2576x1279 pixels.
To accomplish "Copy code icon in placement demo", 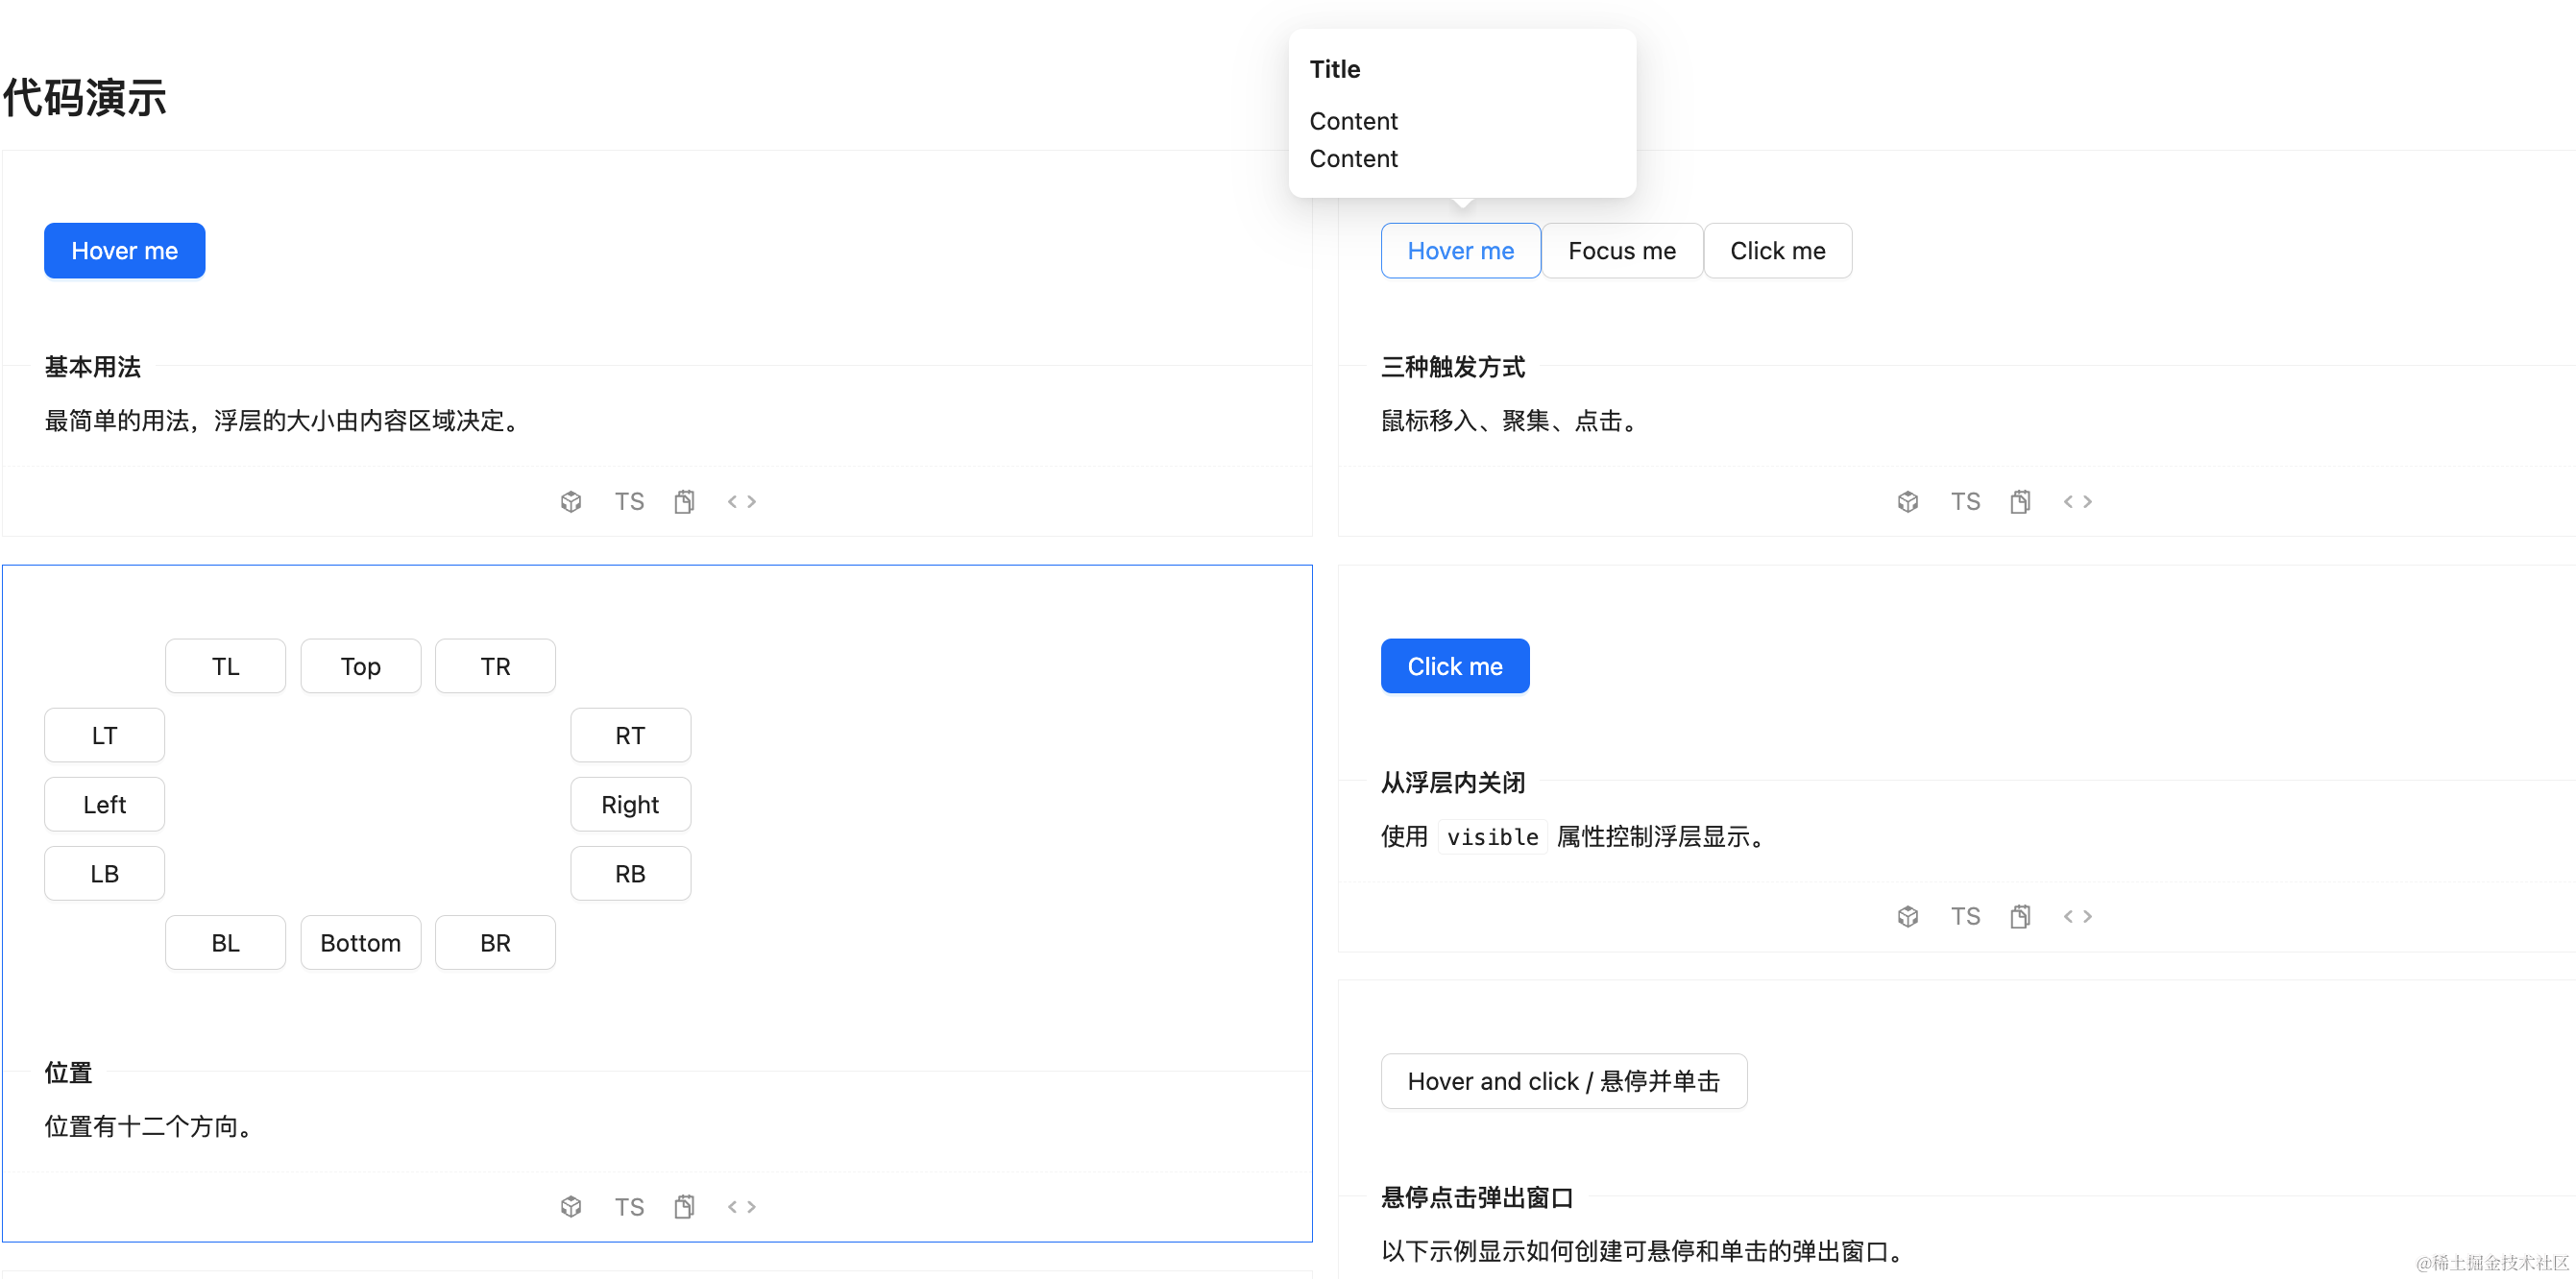I will [684, 1206].
